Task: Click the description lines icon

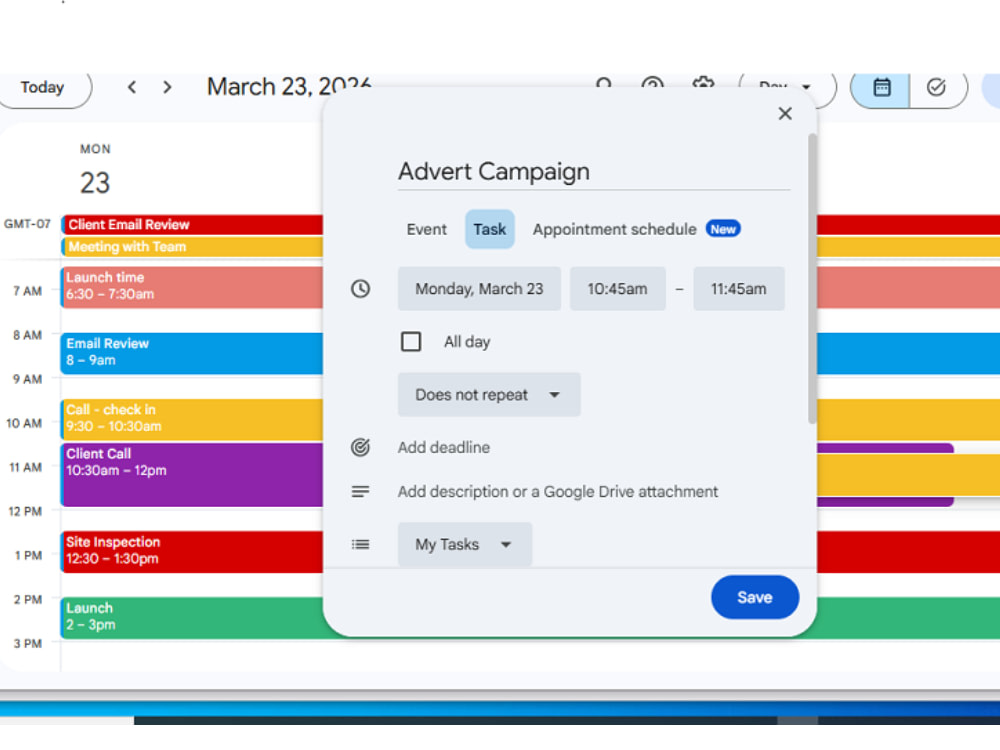Action: (x=360, y=492)
